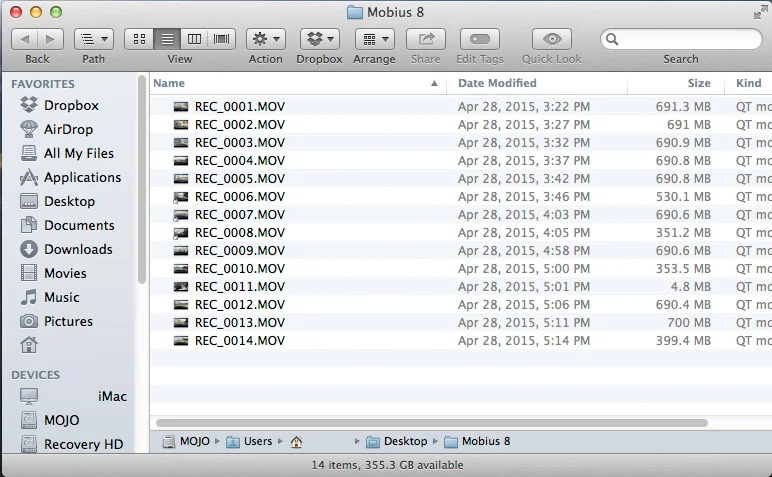Open the Path dropdown button
The width and height of the screenshot is (772, 477).
[94, 39]
